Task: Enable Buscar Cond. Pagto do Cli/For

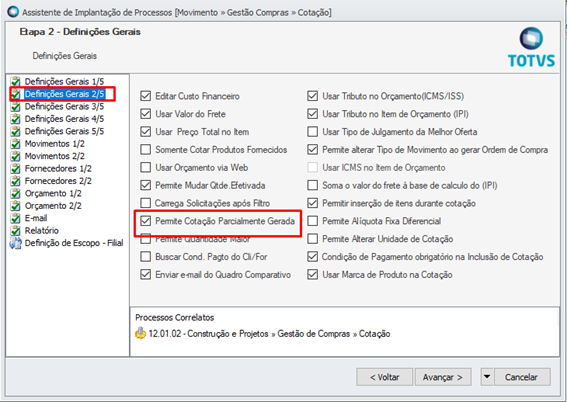Action: point(145,257)
